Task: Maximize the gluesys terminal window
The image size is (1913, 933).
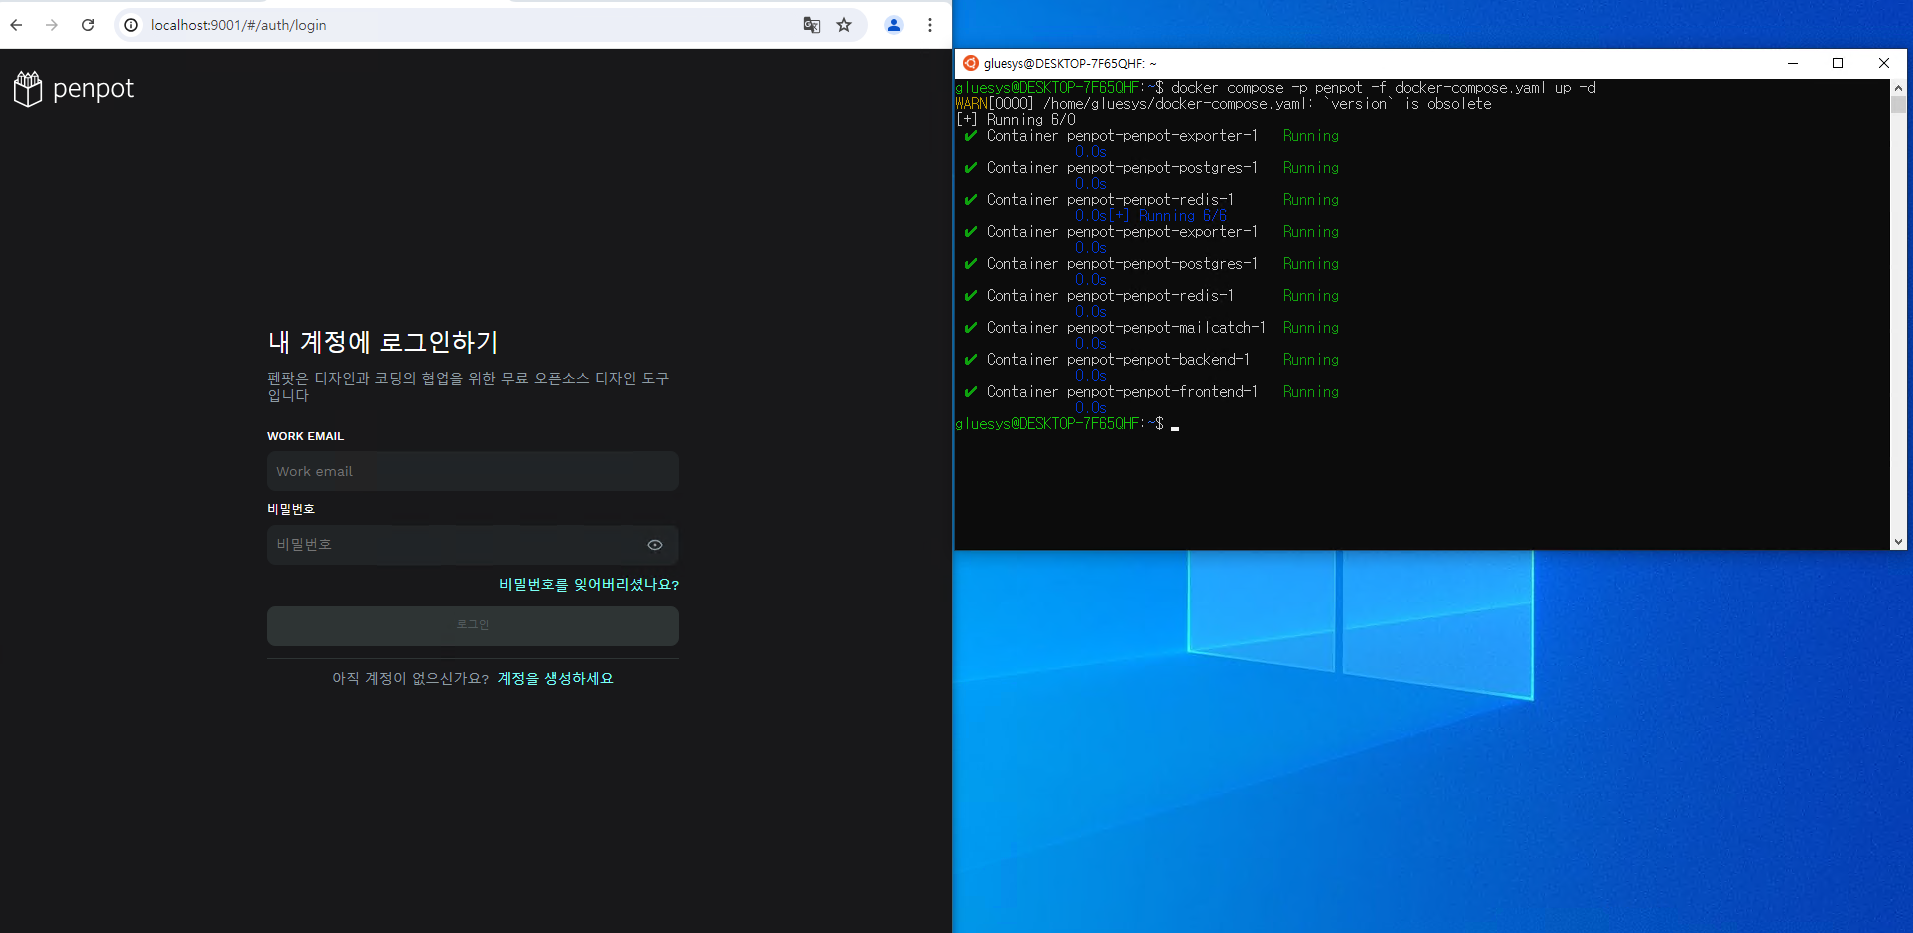Action: click(x=1838, y=63)
